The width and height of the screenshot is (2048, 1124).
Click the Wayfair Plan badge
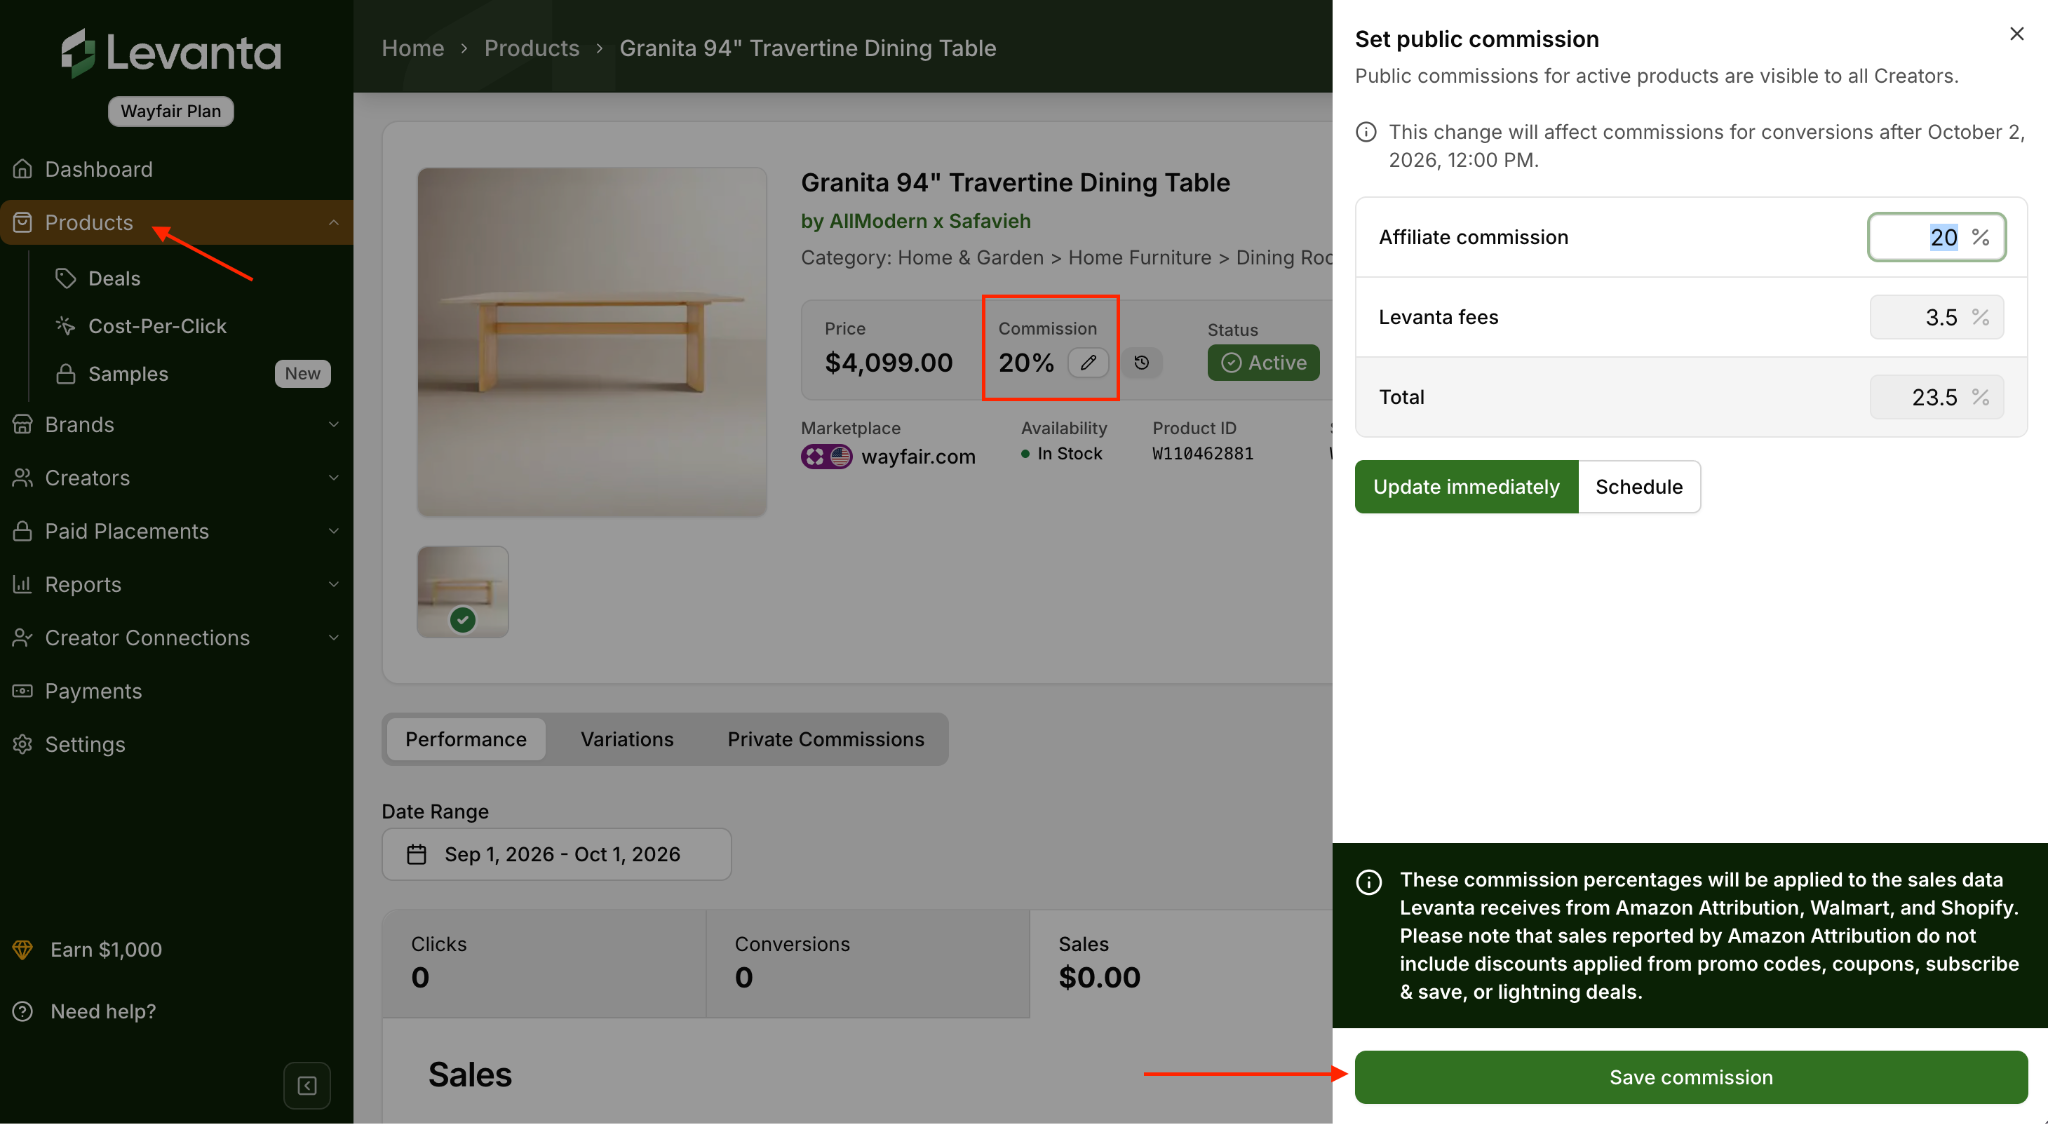[171, 111]
